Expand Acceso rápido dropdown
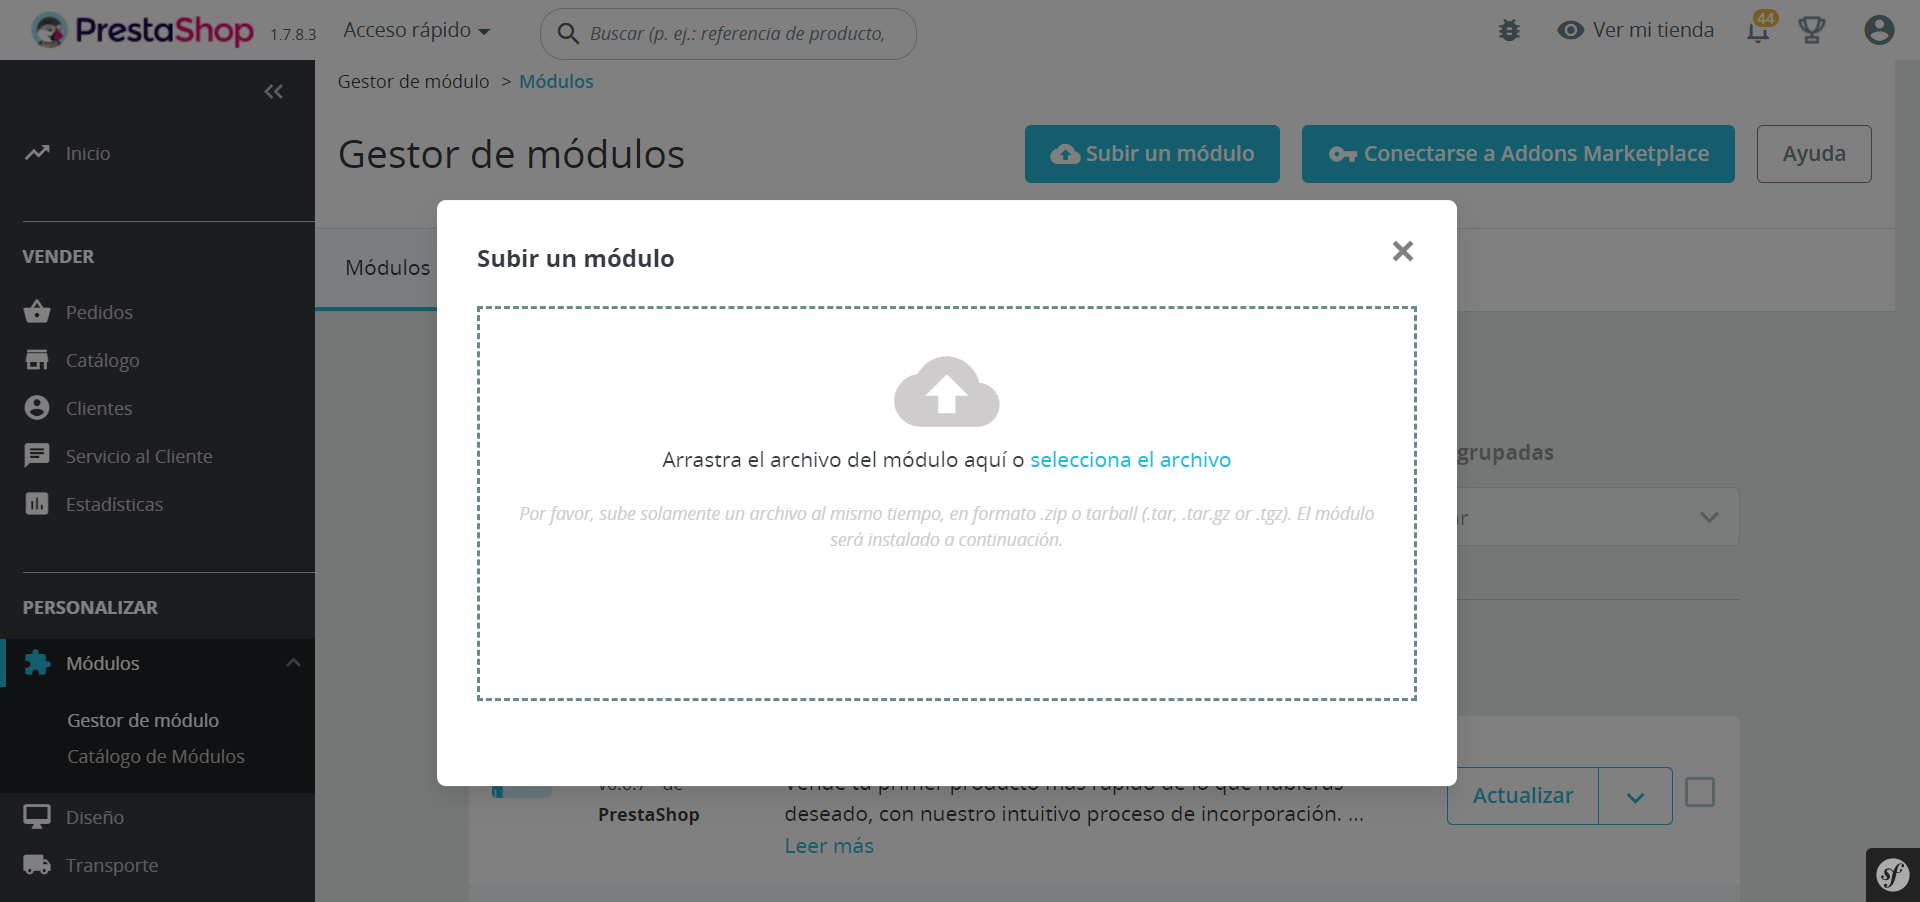 coord(417,30)
